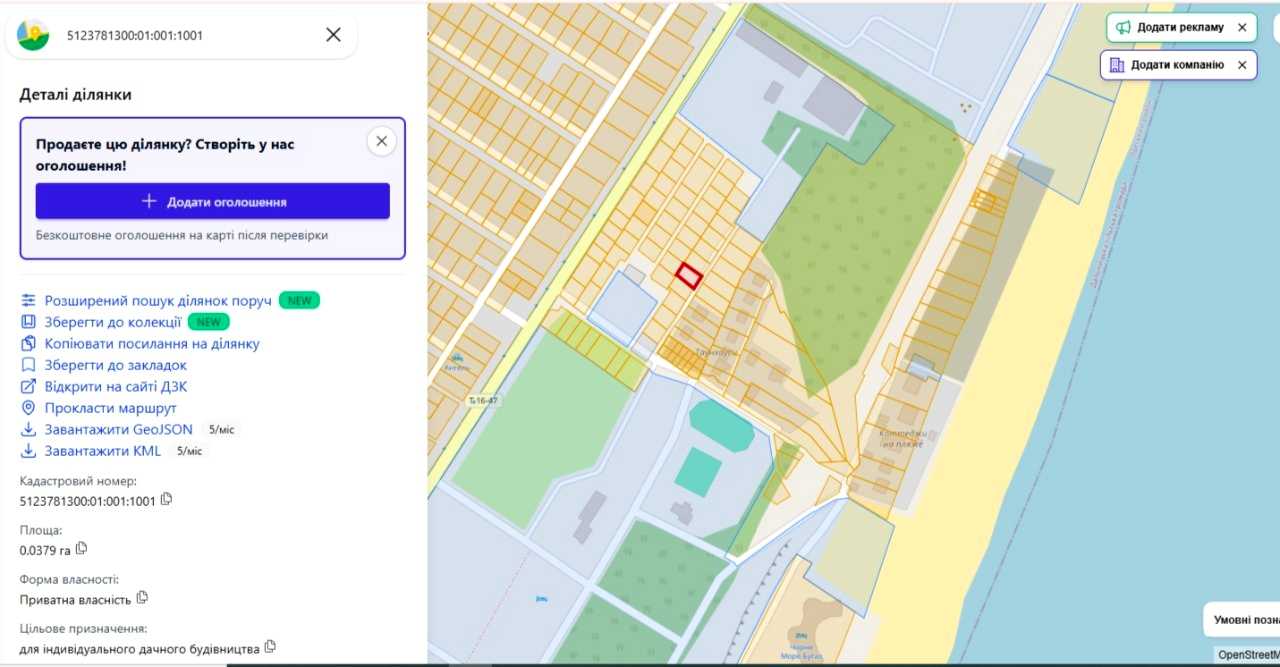Copy the cadastral number under 'Кадастровий номер'
This screenshot has width=1280, height=667.
pos(167,499)
